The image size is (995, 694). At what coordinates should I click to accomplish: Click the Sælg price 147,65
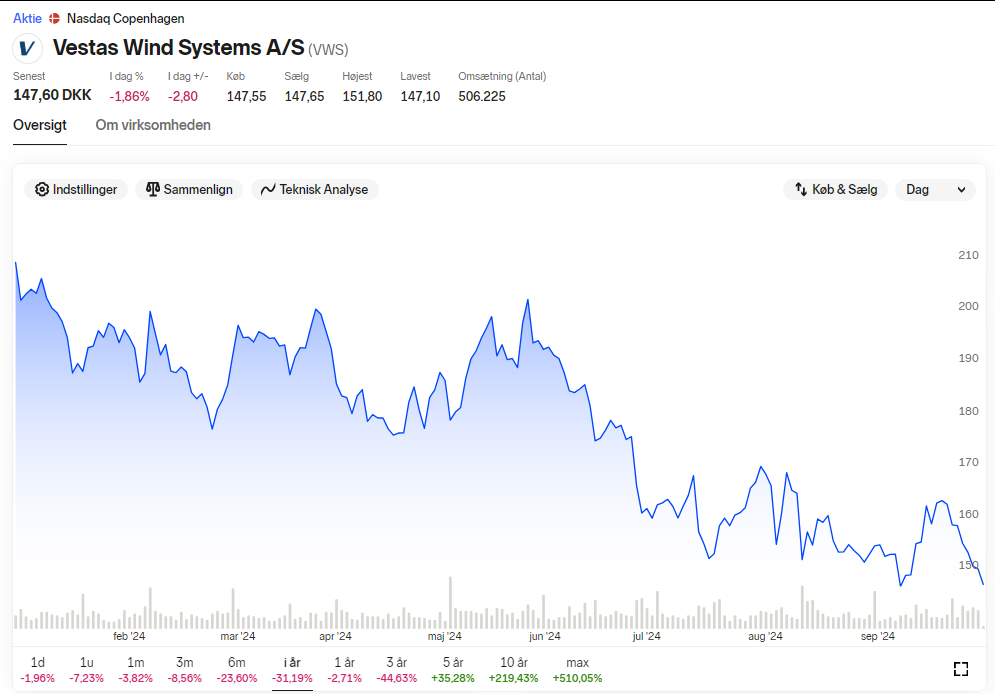(x=304, y=96)
